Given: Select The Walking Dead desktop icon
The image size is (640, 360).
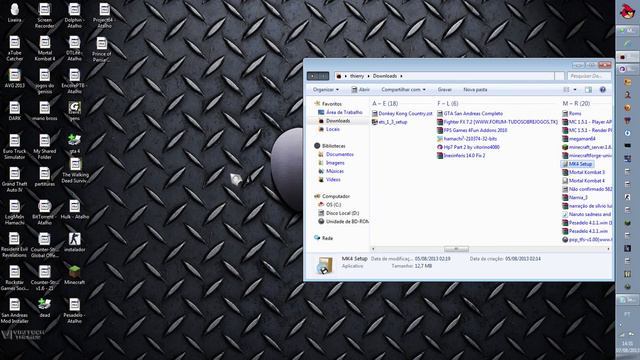Looking at the screenshot, I should (75, 171).
